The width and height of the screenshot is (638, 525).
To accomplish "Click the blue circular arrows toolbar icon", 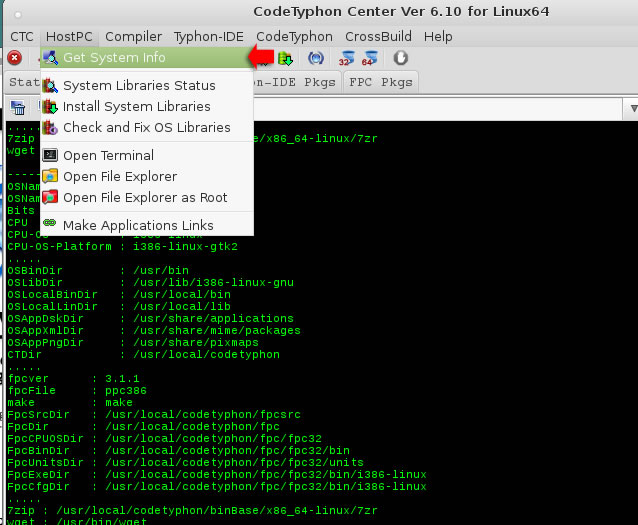I will tap(316, 58).
